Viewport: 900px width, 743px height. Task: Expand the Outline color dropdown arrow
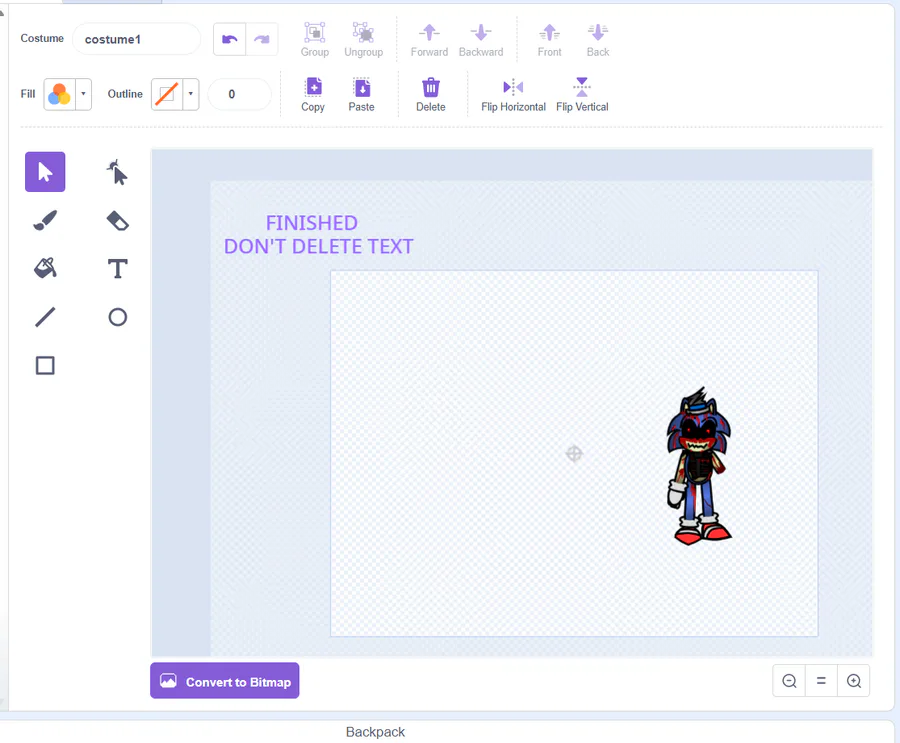[x=191, y=94]
